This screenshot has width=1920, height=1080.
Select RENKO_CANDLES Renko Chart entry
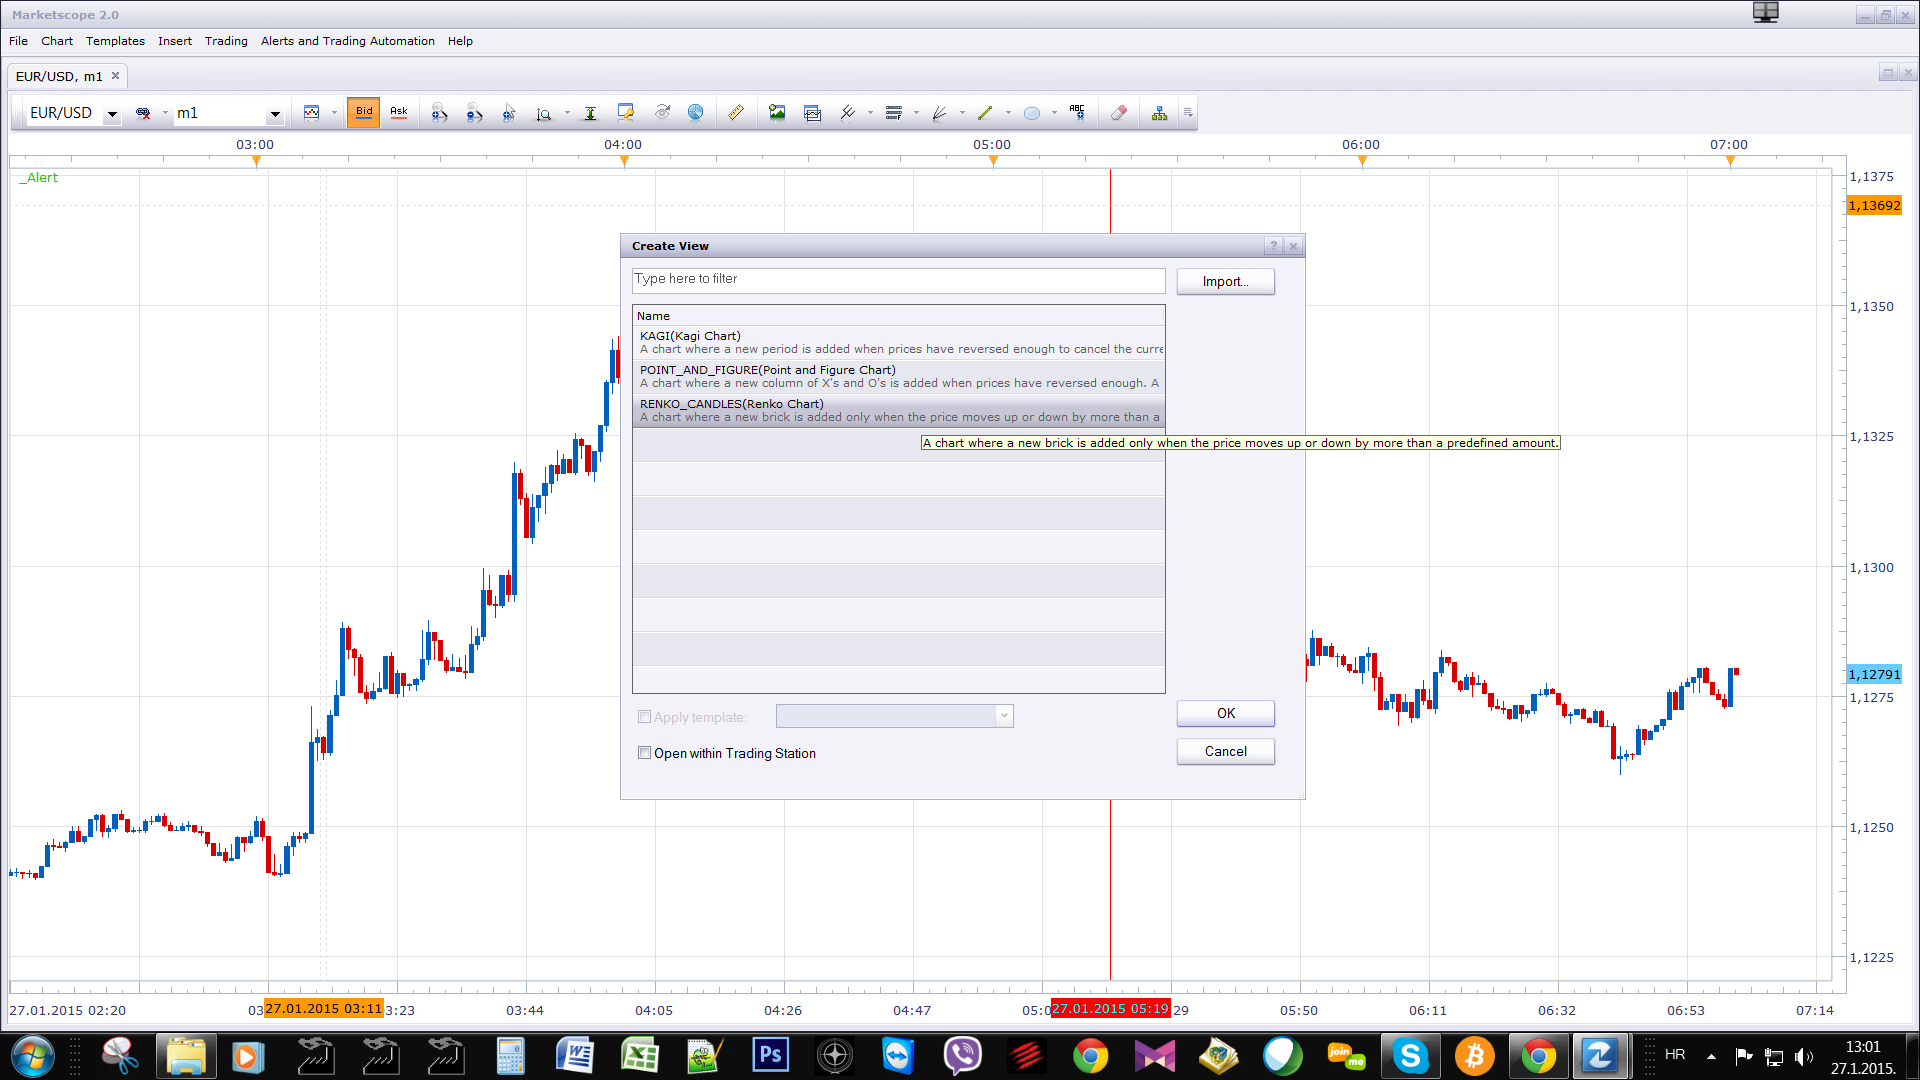899,411
